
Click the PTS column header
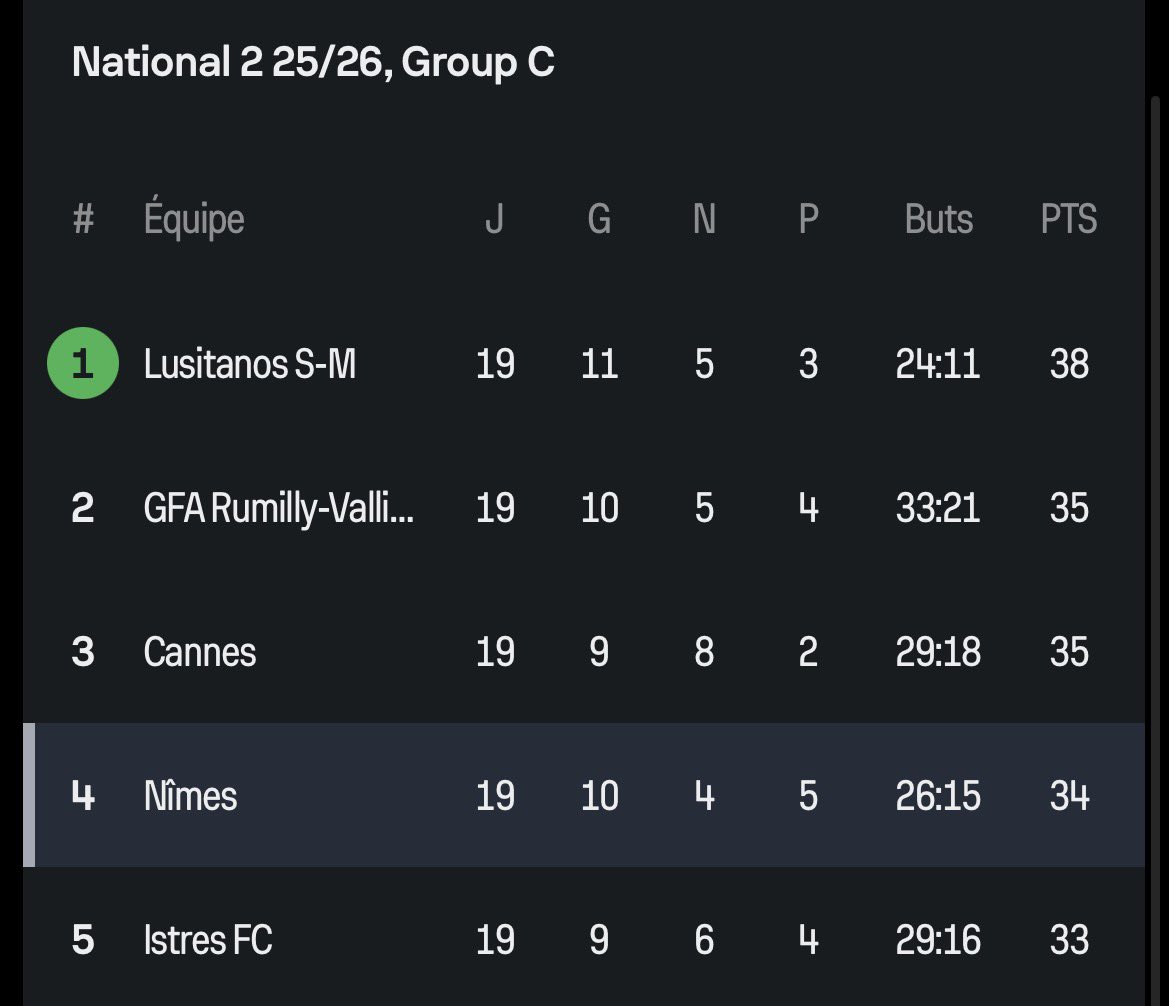coord(1068,219)
